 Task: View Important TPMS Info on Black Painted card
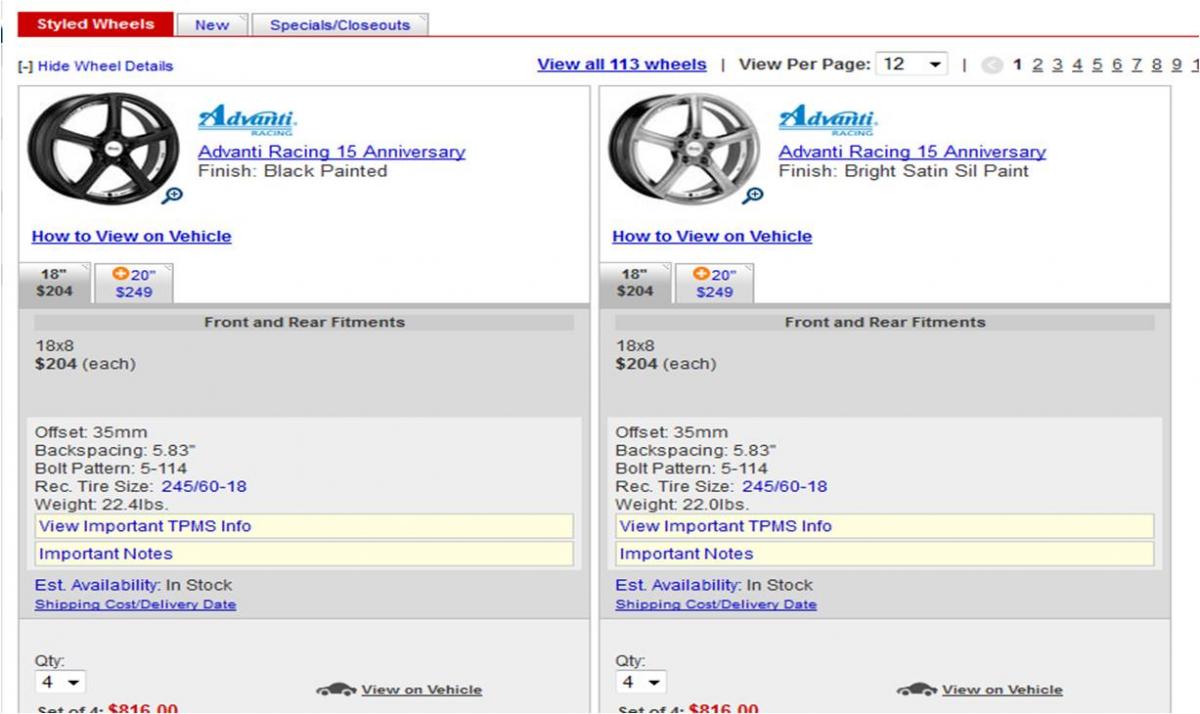[x=304, y=526]
